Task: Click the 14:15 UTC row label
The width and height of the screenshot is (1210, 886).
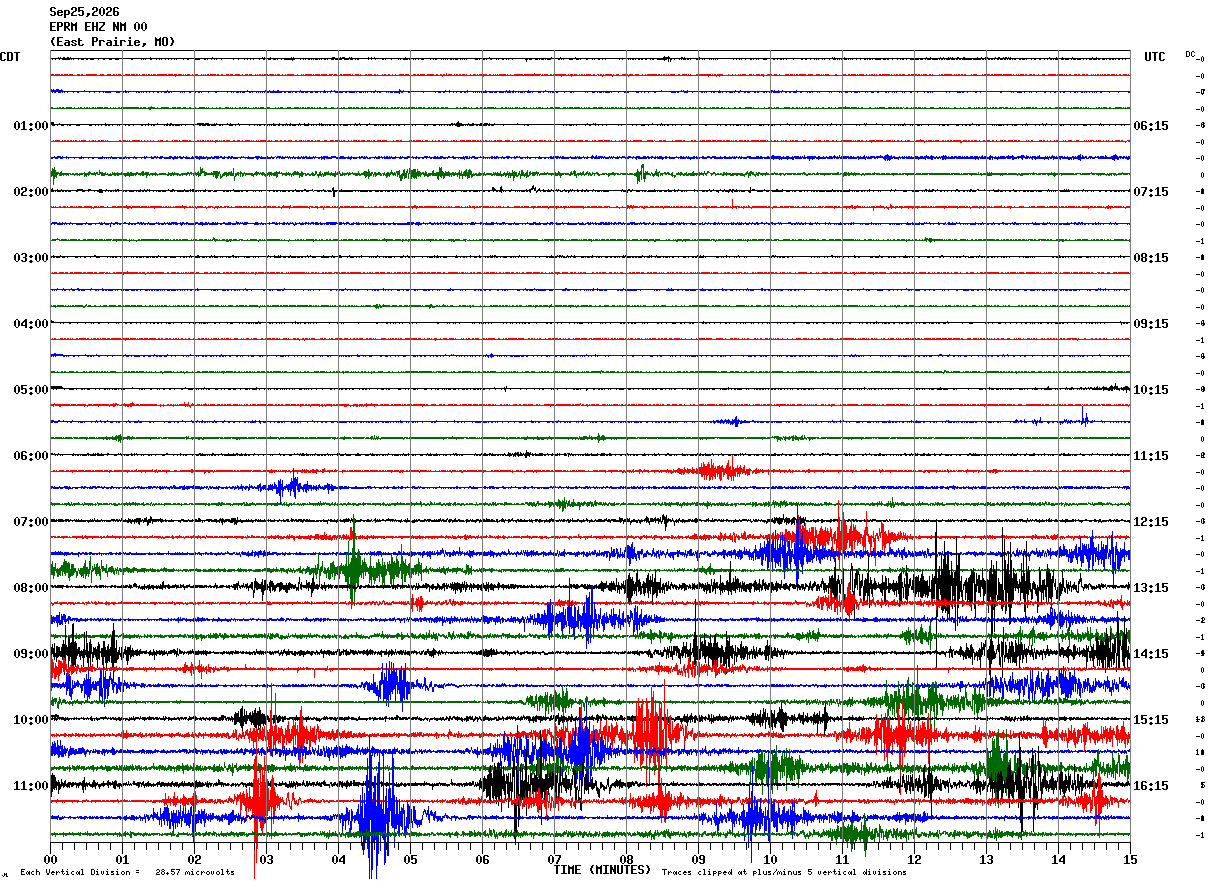Action: 1151,654
